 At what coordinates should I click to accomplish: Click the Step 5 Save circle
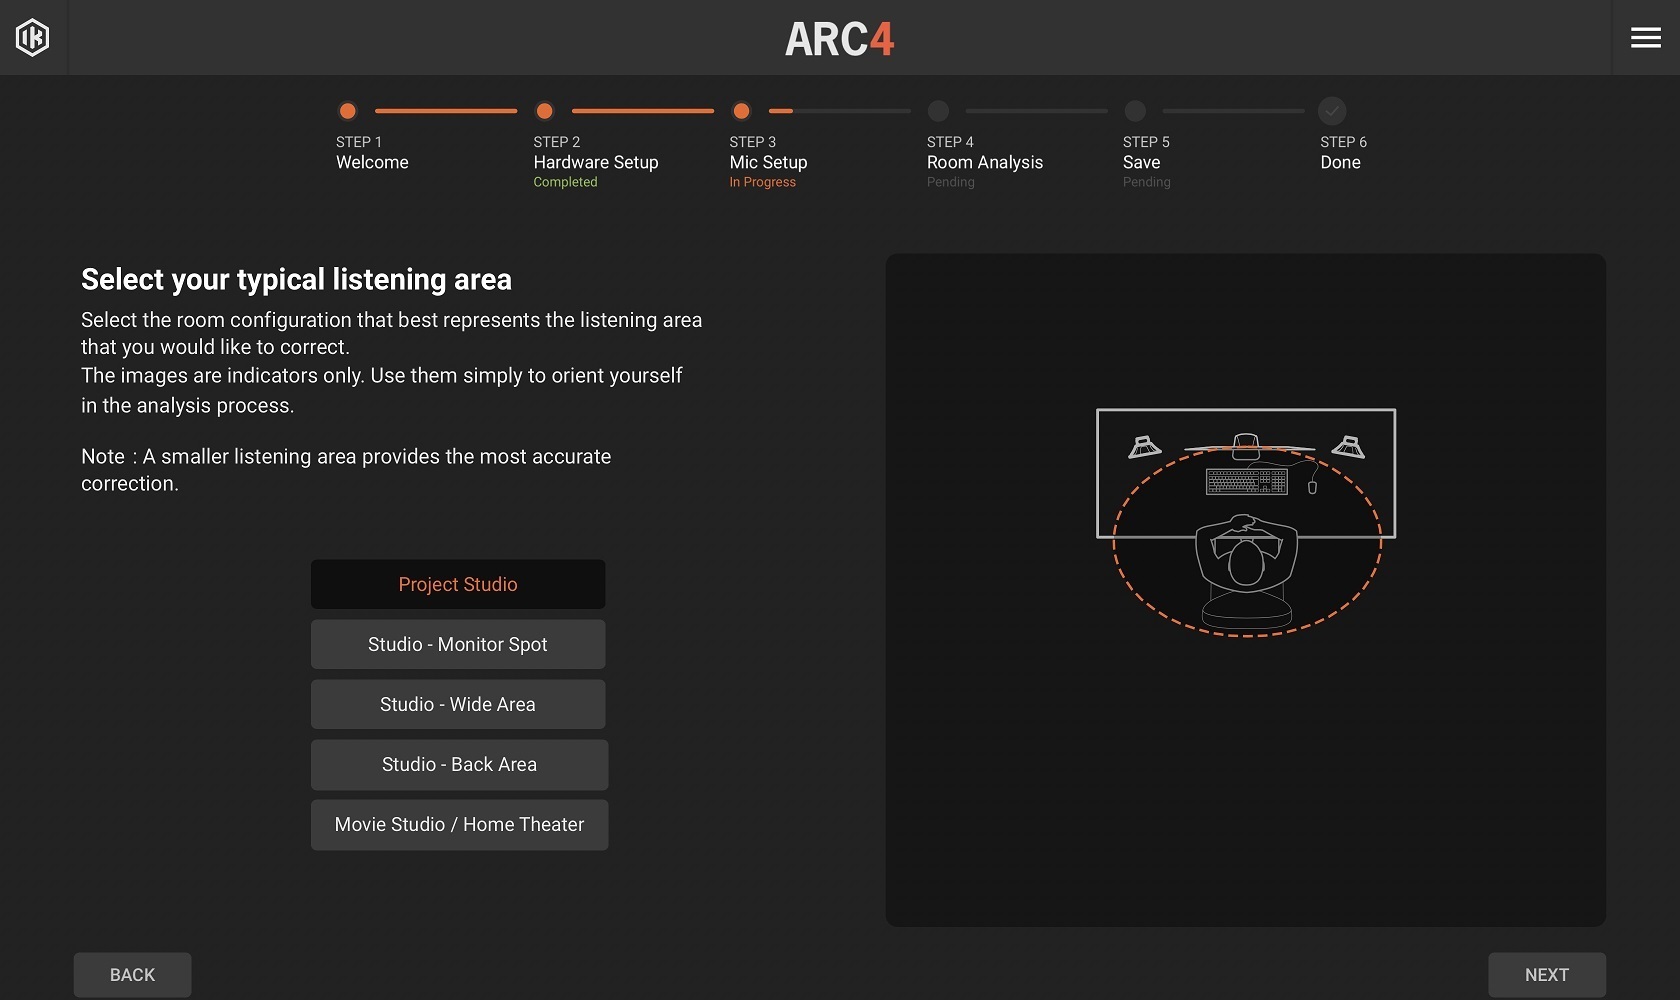pos(1135,111)
